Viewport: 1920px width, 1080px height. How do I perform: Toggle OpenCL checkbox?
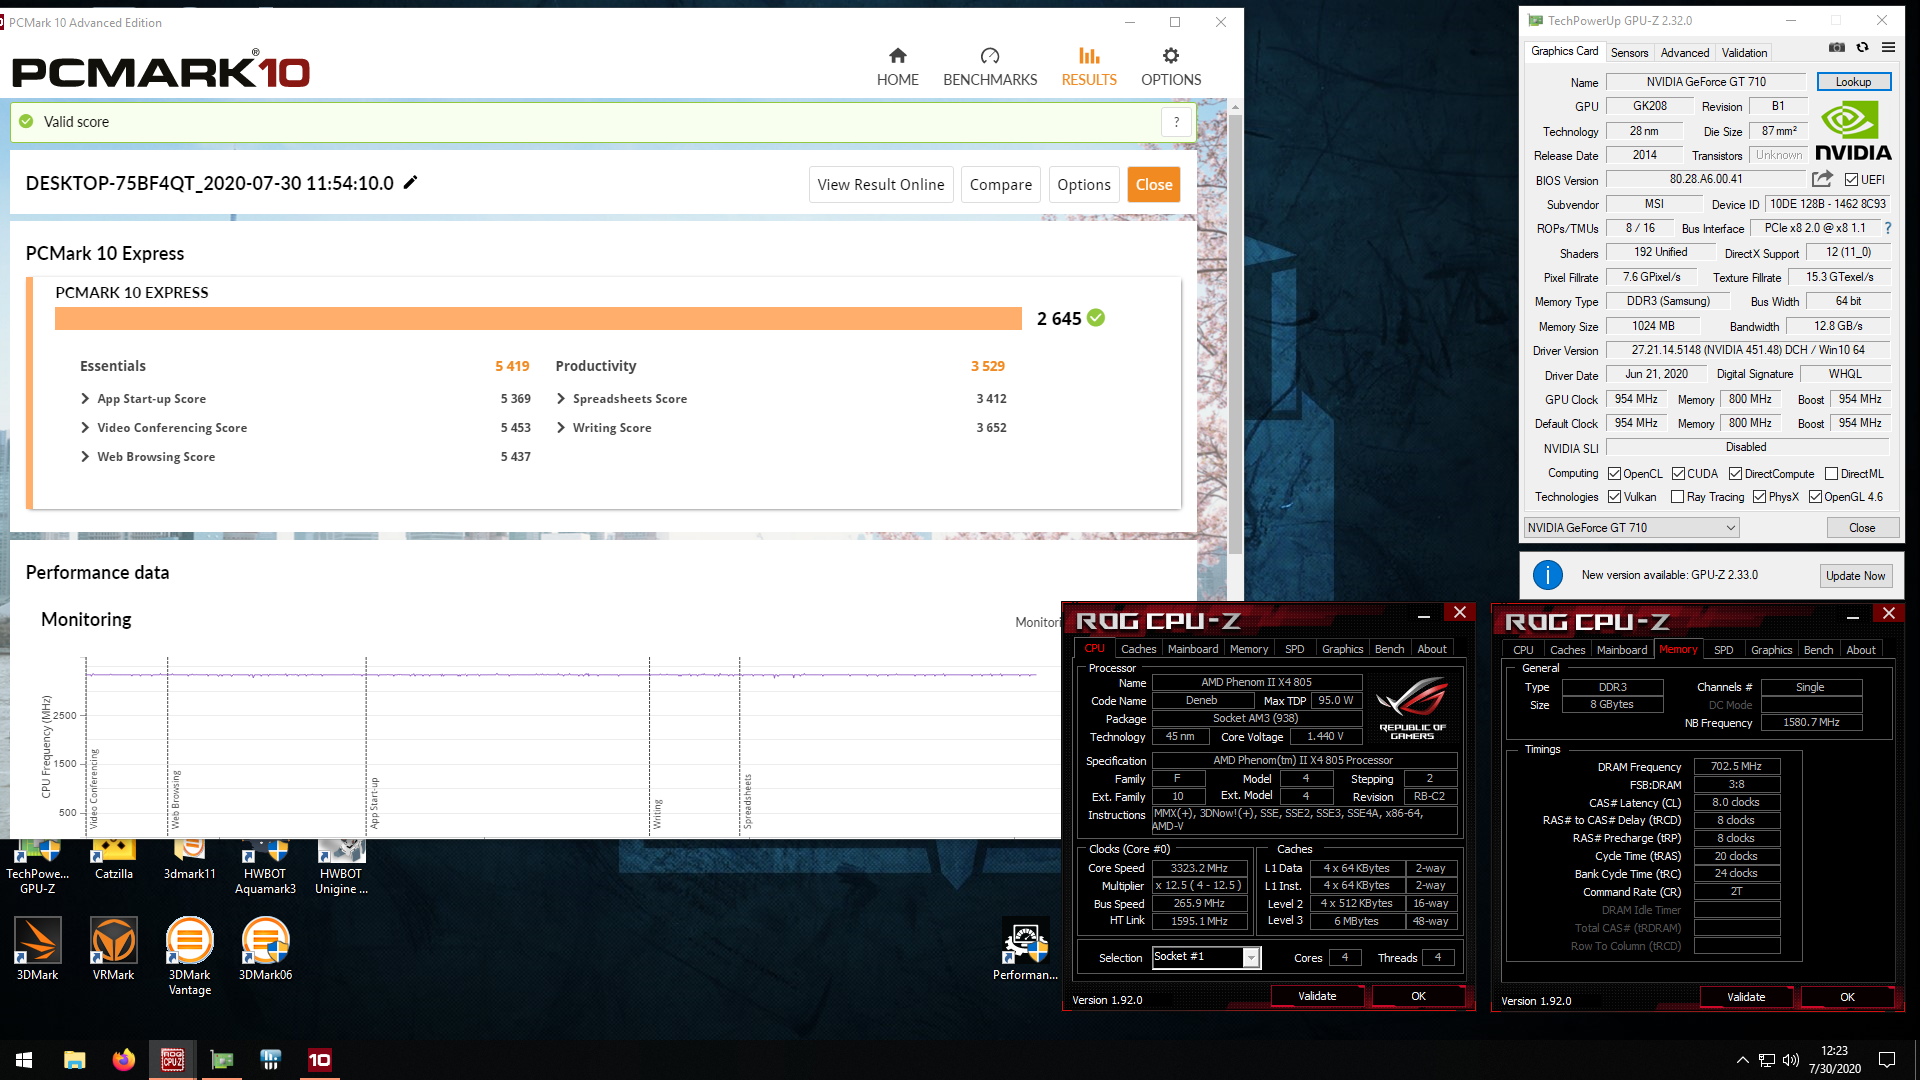click(x=1614, y=474)
